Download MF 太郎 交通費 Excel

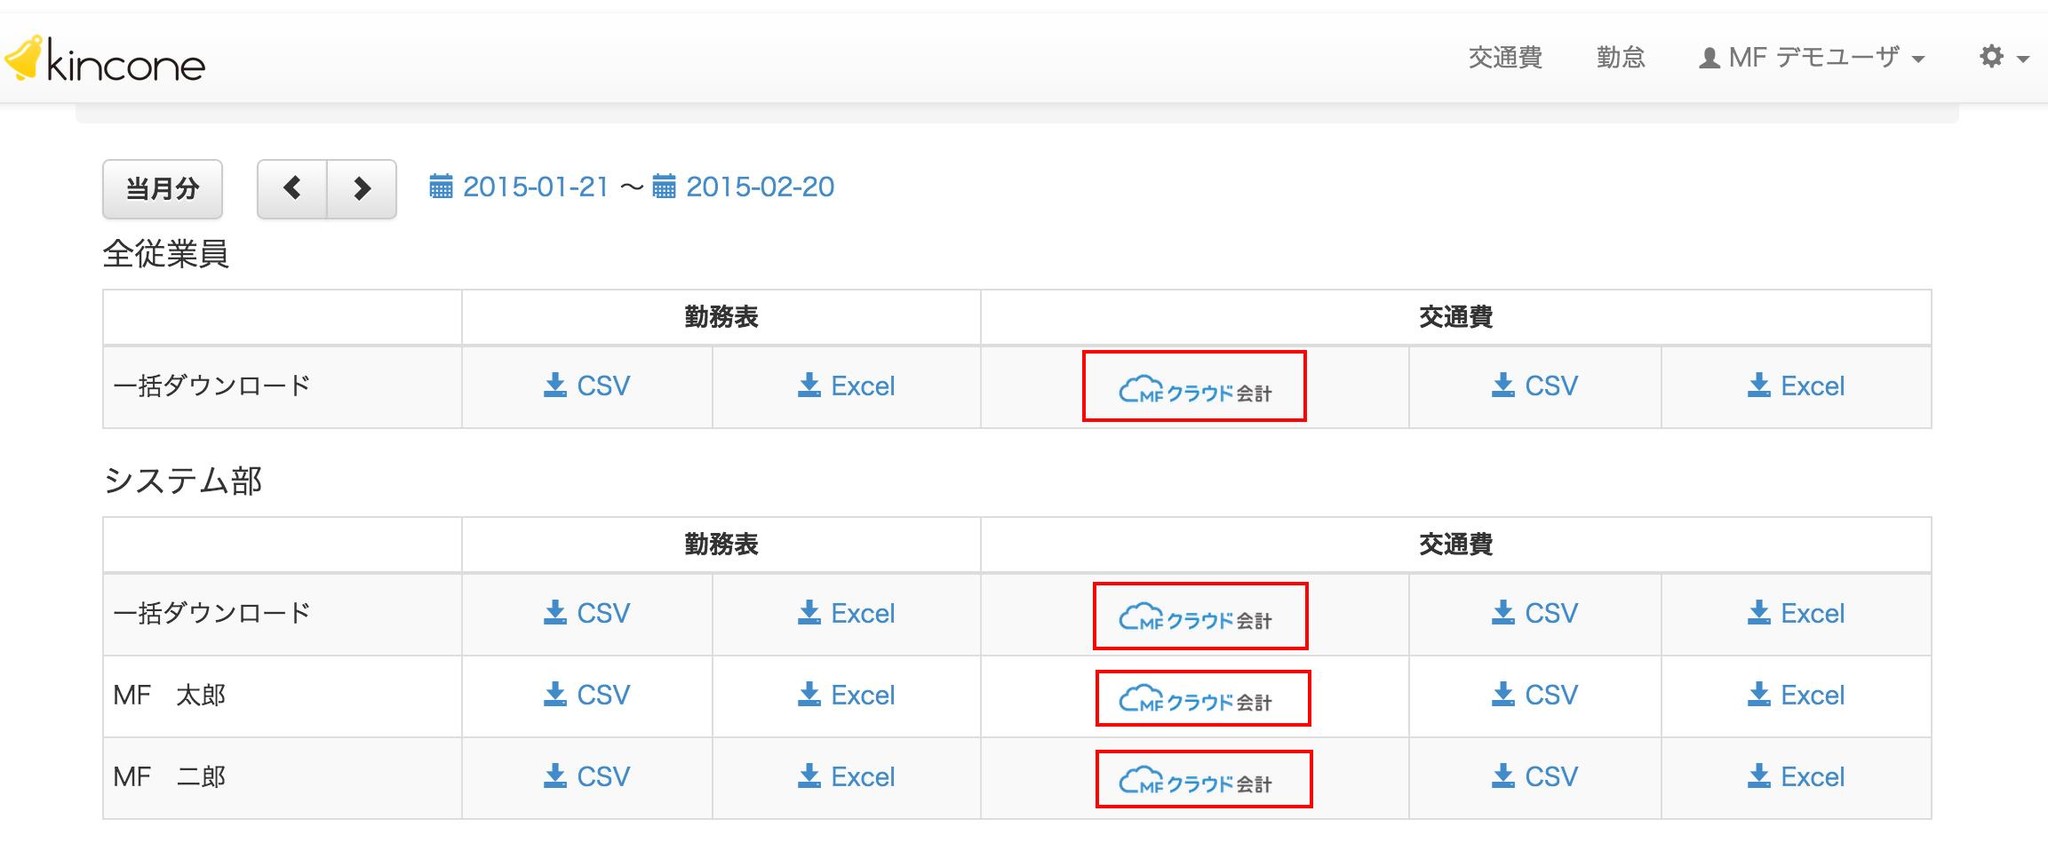[x=1796, y=695]
